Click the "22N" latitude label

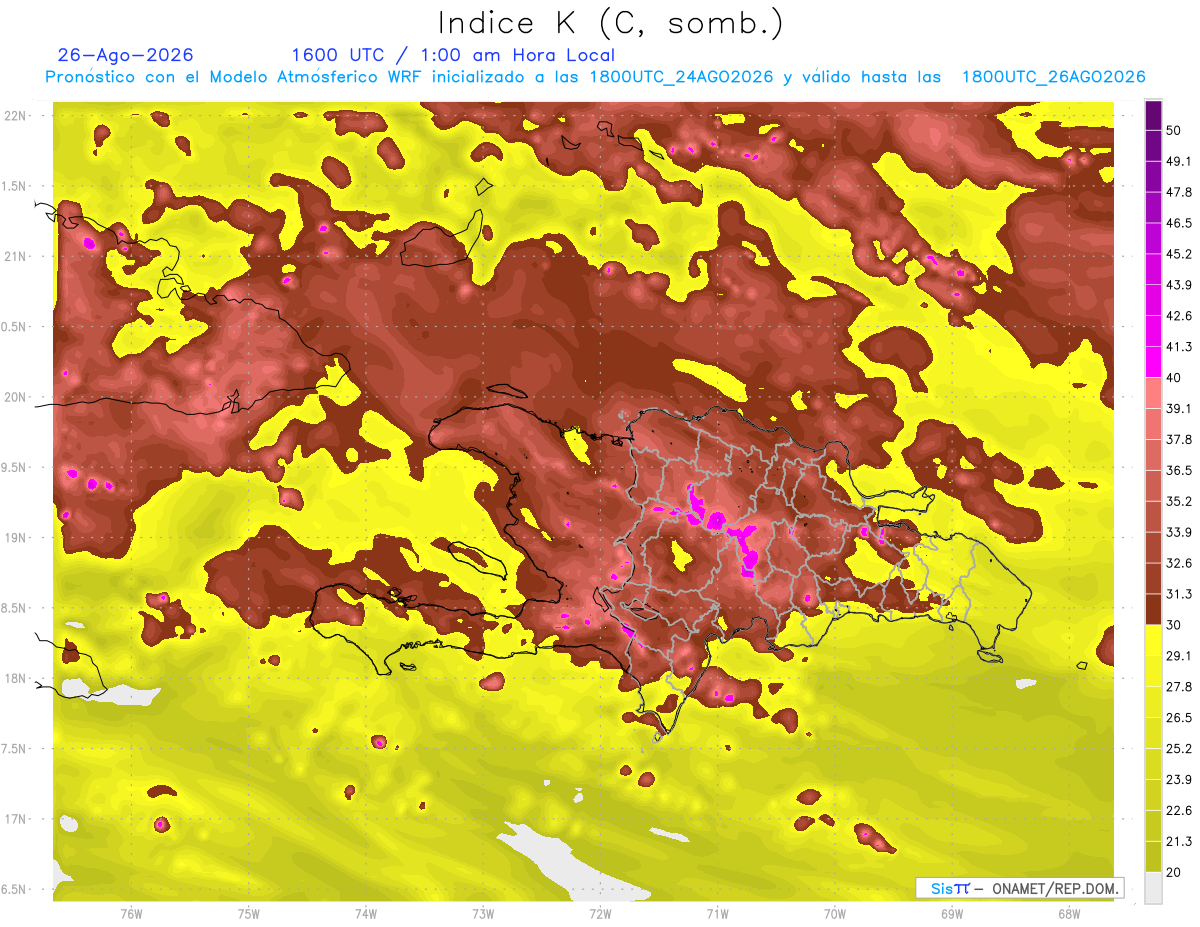coord(17,116)
